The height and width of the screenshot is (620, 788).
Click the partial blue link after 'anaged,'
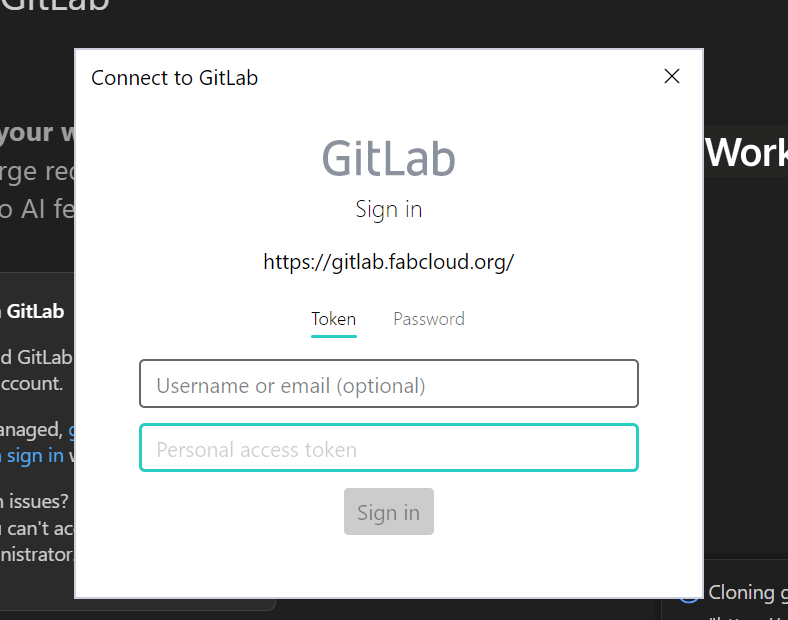coord(70,430)
